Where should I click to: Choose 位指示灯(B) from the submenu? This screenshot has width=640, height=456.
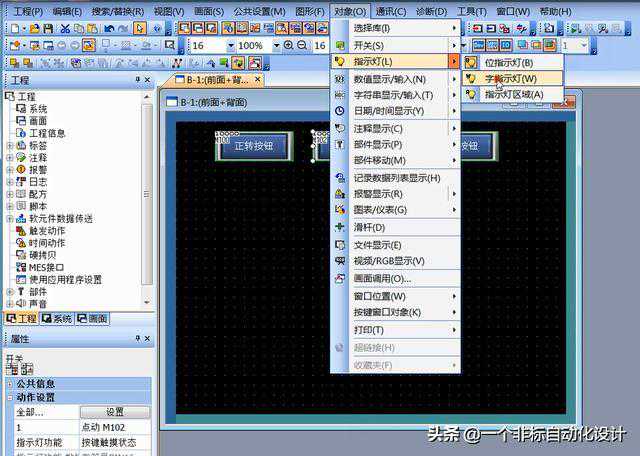coord(509,62)
